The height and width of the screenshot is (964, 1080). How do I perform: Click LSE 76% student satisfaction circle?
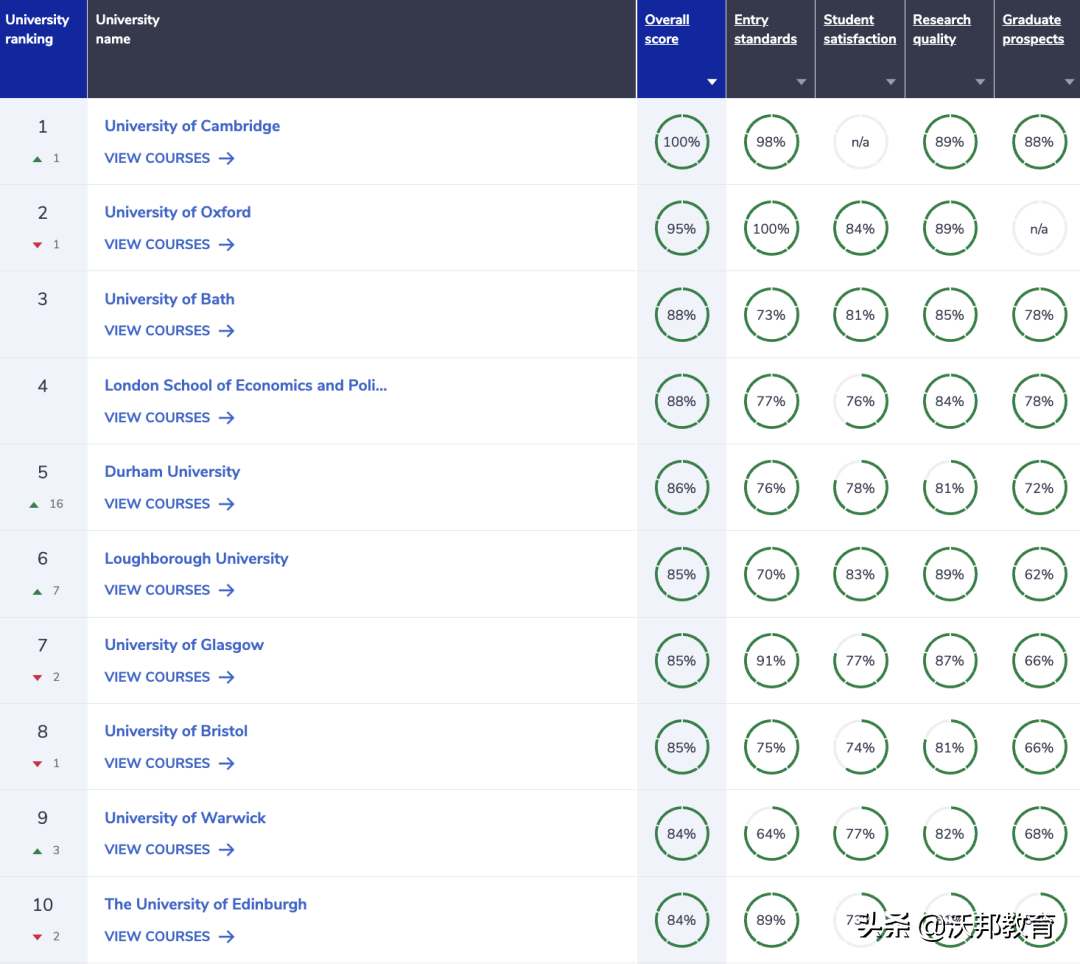[860, 401]
